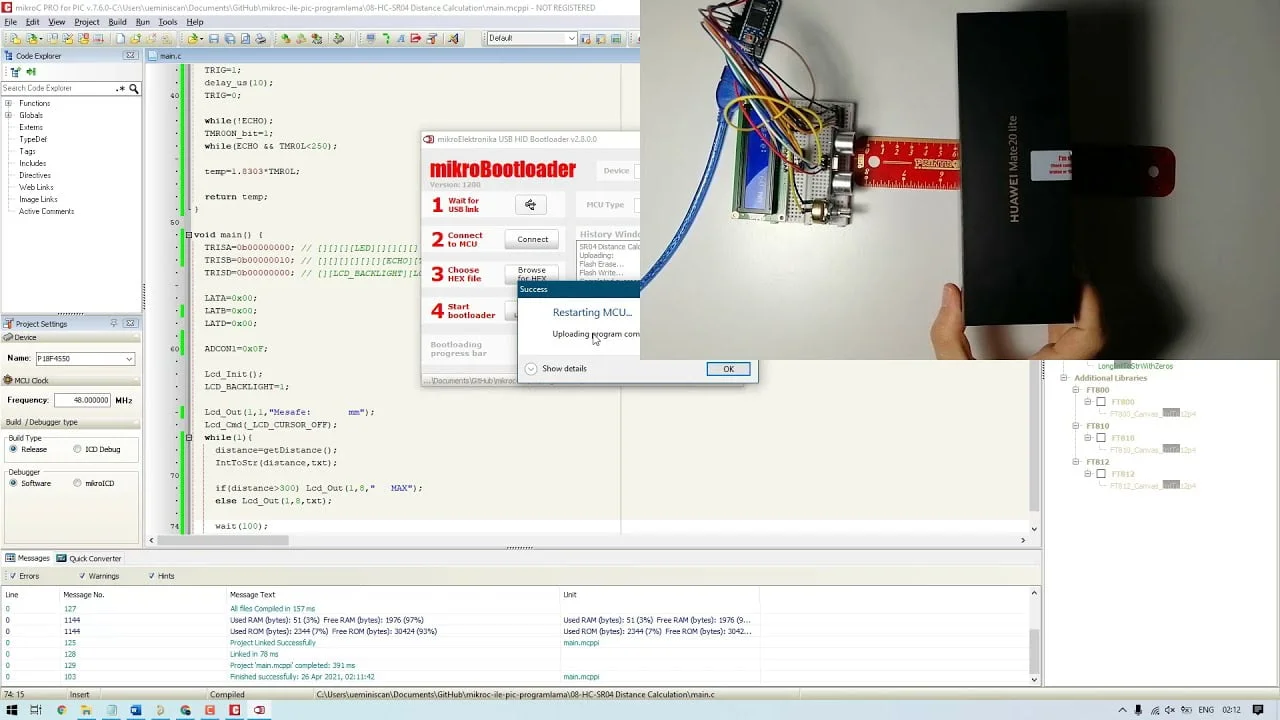Check the FT810 library checkbox
The image size is (1280, 720).
pos(1101,438)
